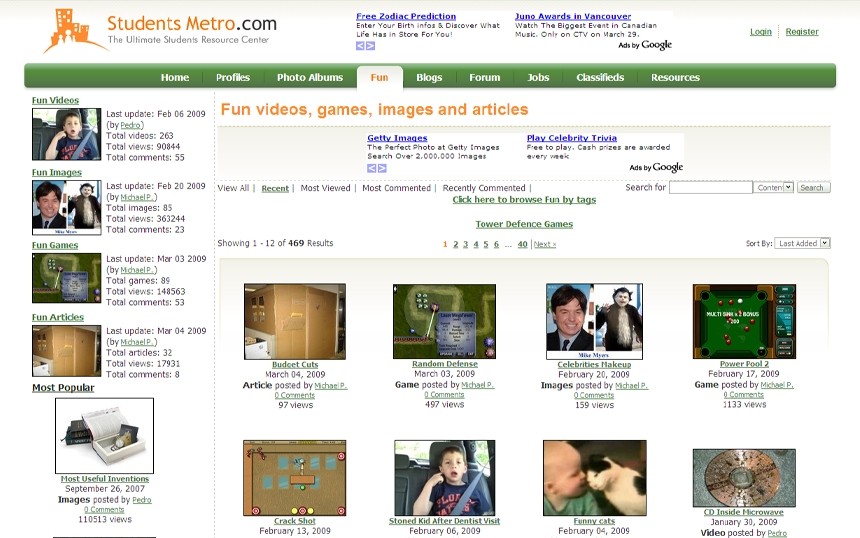The width and height of the screenshot is (860, 538).
Task: Click the Fun Images sidebar thumbnail
Action: click(x=66, y=207)
